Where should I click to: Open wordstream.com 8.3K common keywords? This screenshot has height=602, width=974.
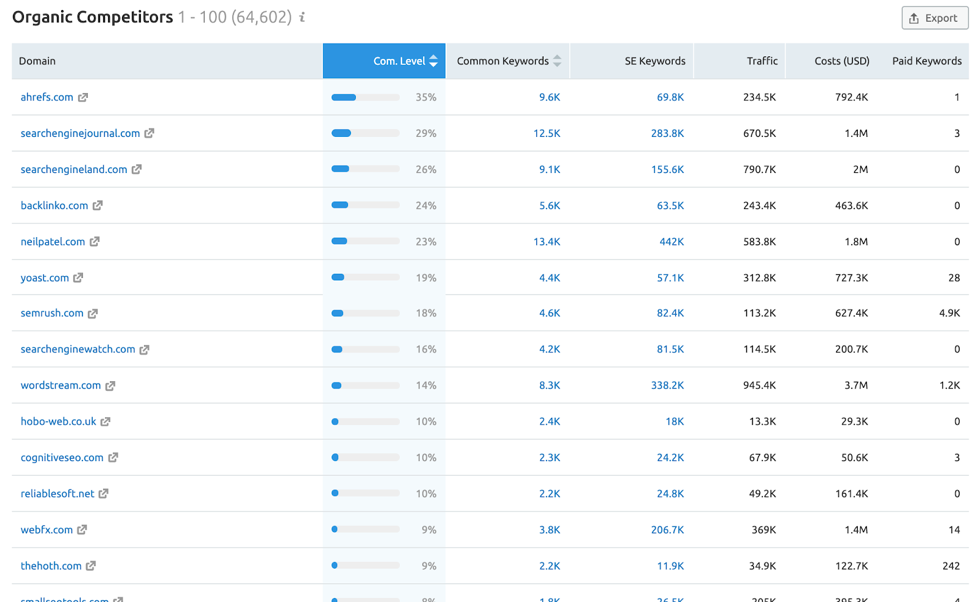click(549, 385)
